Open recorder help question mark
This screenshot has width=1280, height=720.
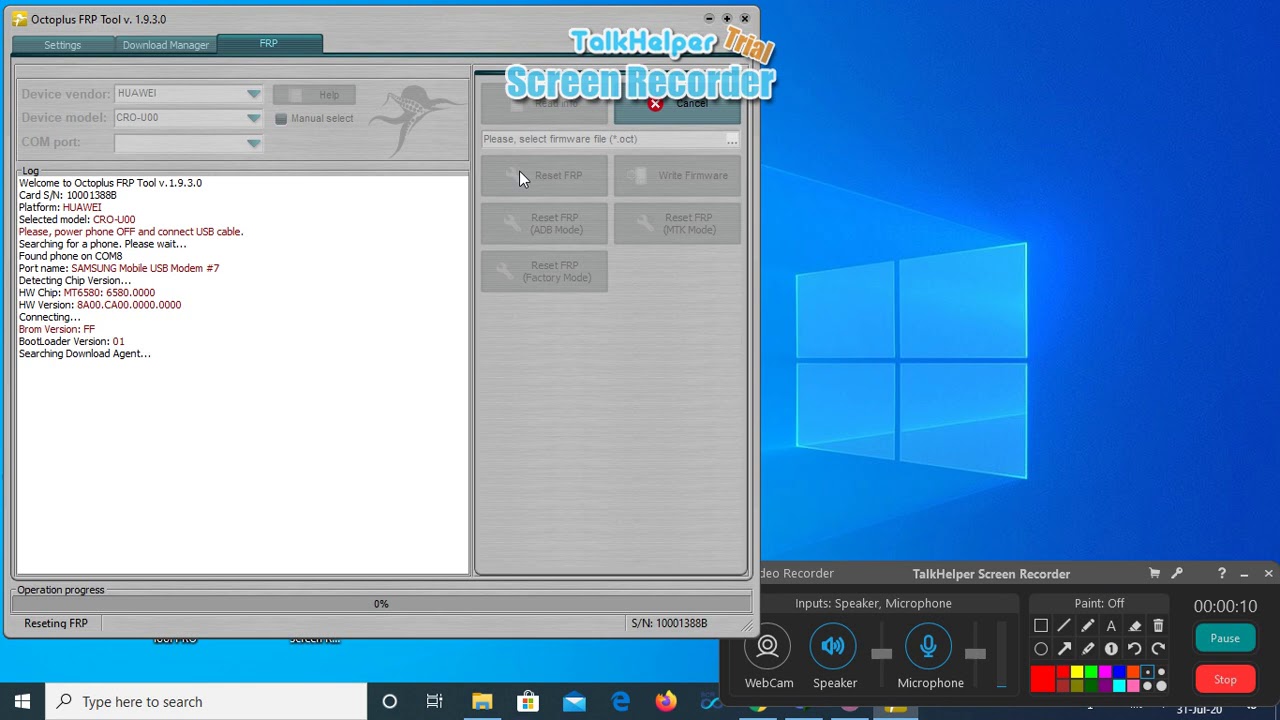click(1221, 573)
